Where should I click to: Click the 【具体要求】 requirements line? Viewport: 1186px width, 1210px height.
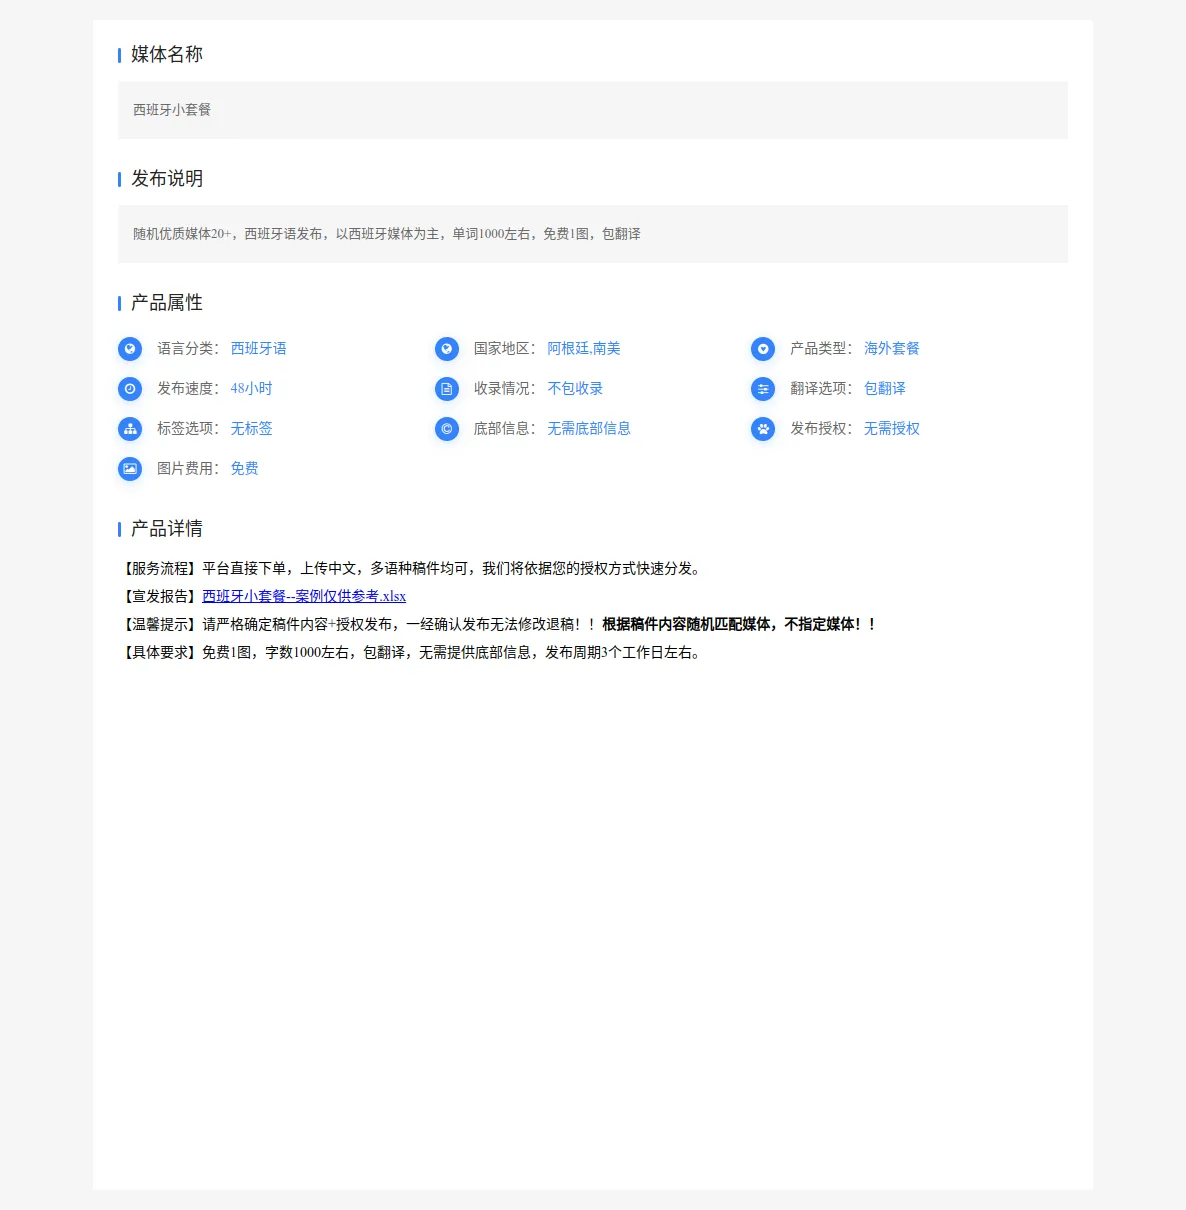[412, 652]
